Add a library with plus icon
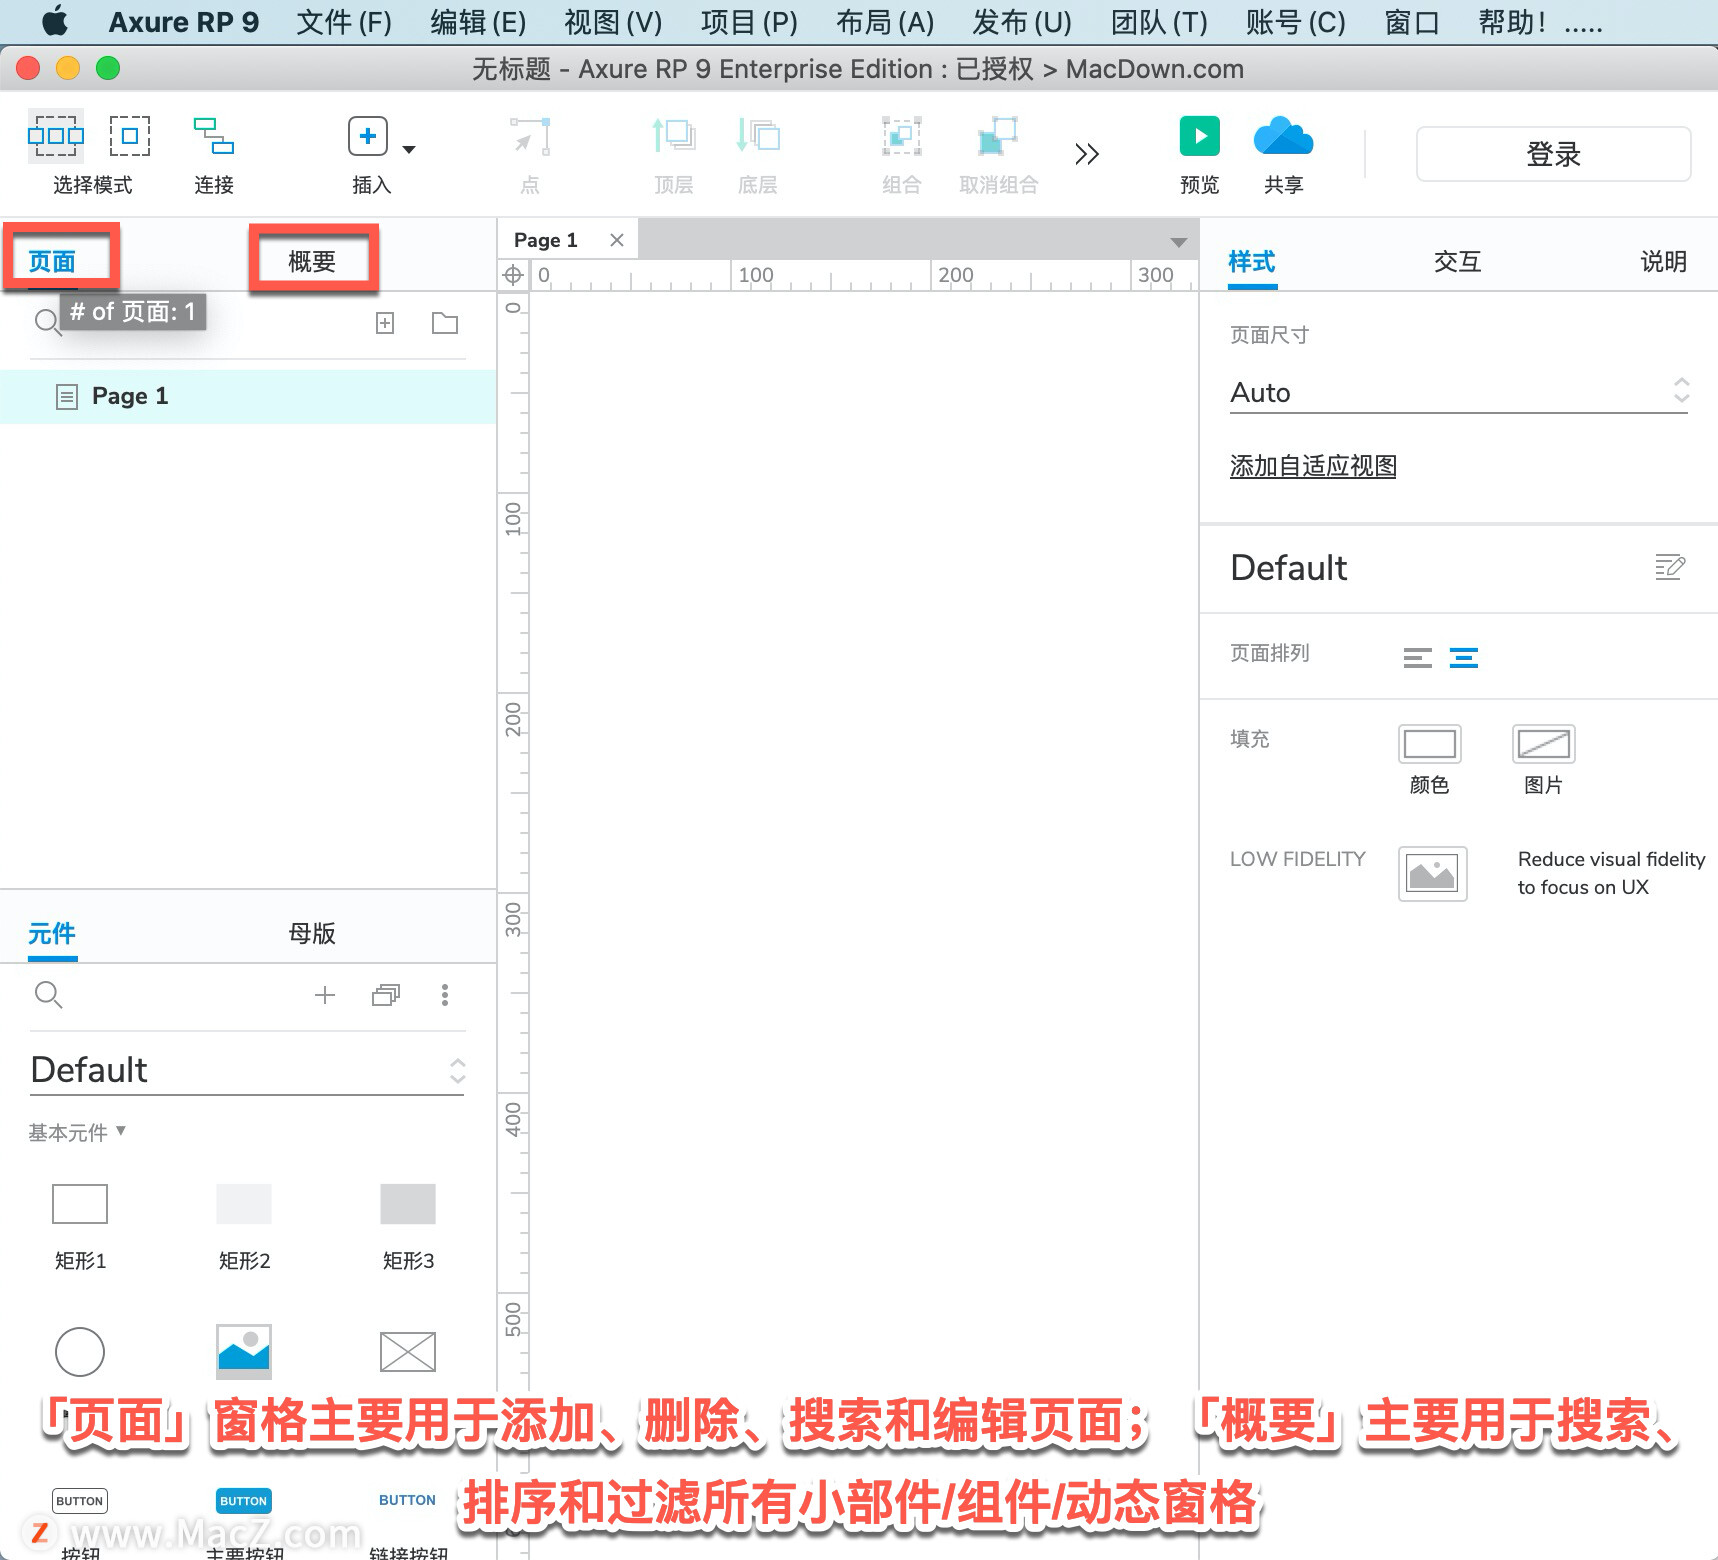 coord(325,995)
